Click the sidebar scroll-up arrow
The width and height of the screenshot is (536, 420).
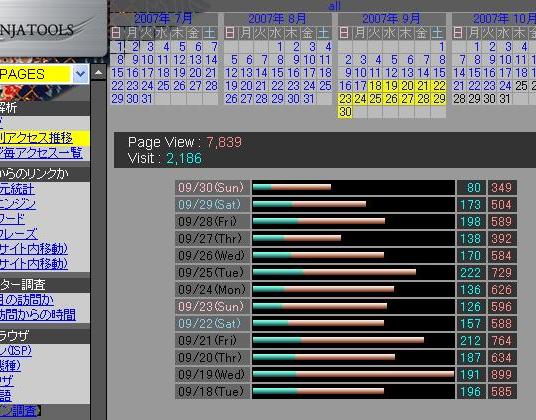98,72
